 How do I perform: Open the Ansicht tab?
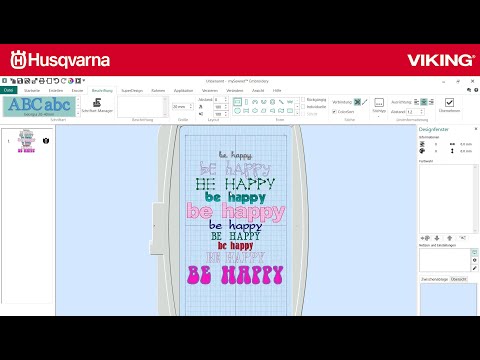pyautogui.click(x=258, y=91)
